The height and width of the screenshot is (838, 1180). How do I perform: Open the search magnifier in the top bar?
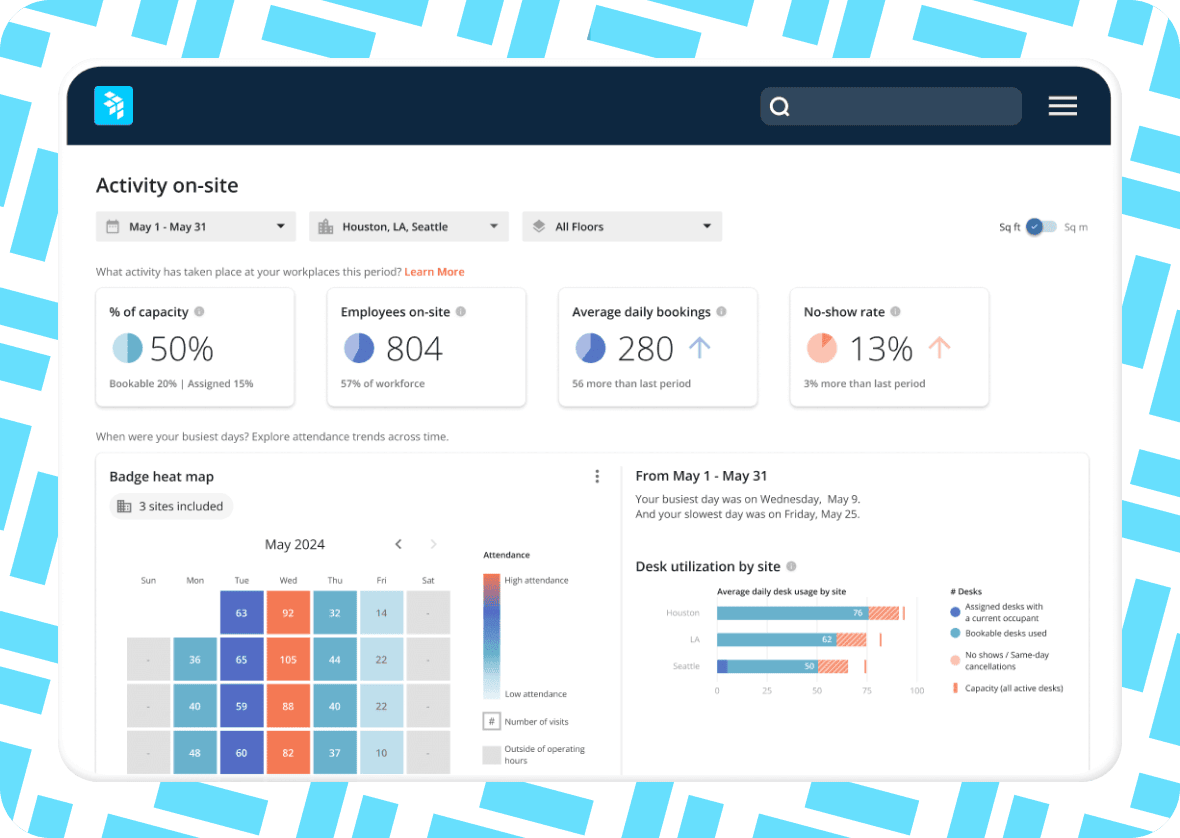779,105
